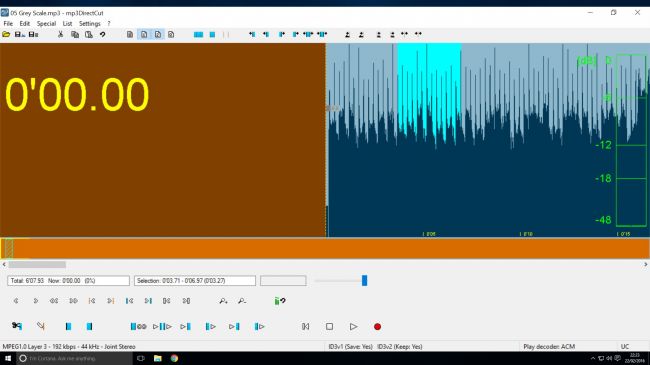The width and height of the screenshot is (650, 365).
Task: Click the Total/Now position field
Action: click(68, 281)
